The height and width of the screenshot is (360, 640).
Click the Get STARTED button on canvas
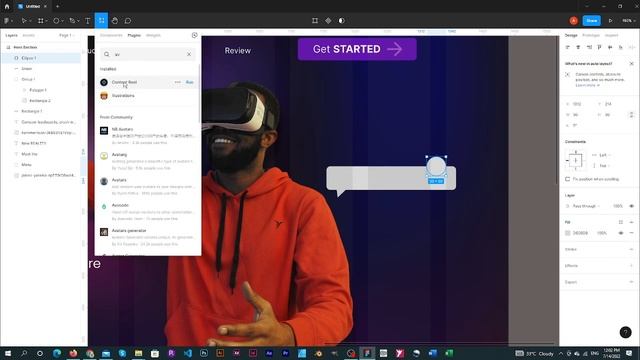[357, 49]
